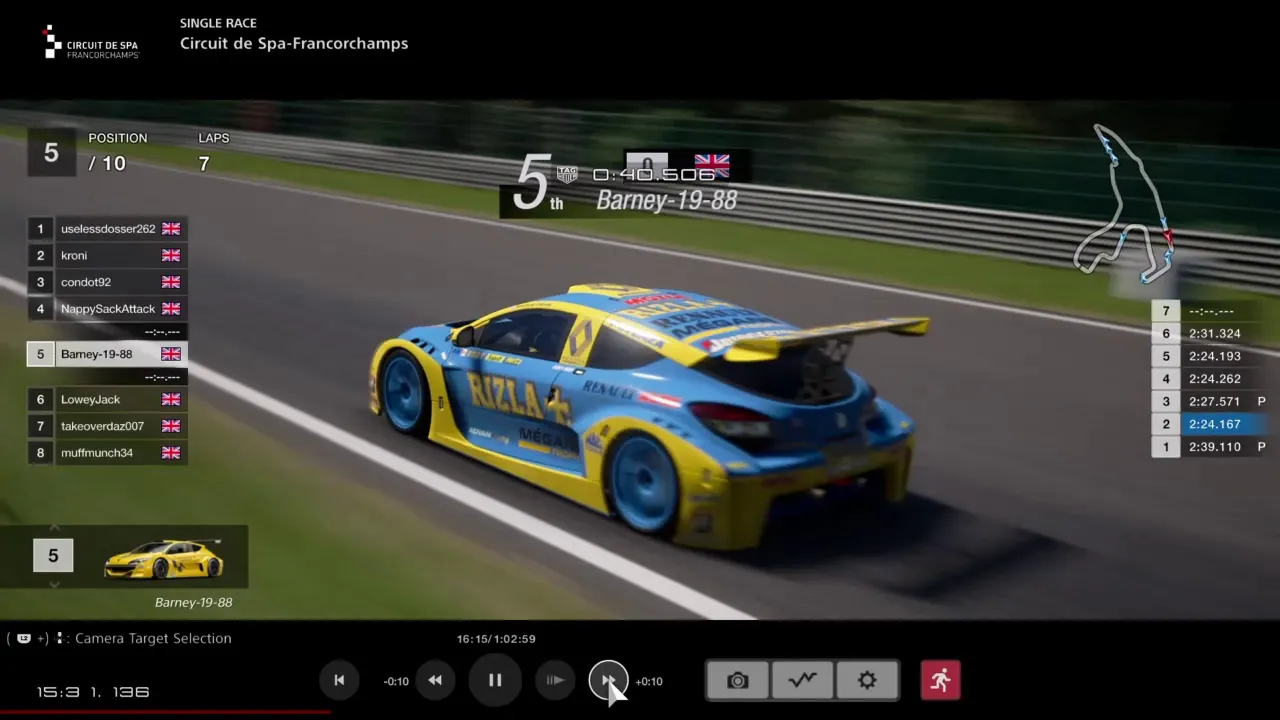The width and height of the screenshot is (1280, 720).
Task: Click the Circuit de Spa-Francorchamps title
Action: click(294, 43)
